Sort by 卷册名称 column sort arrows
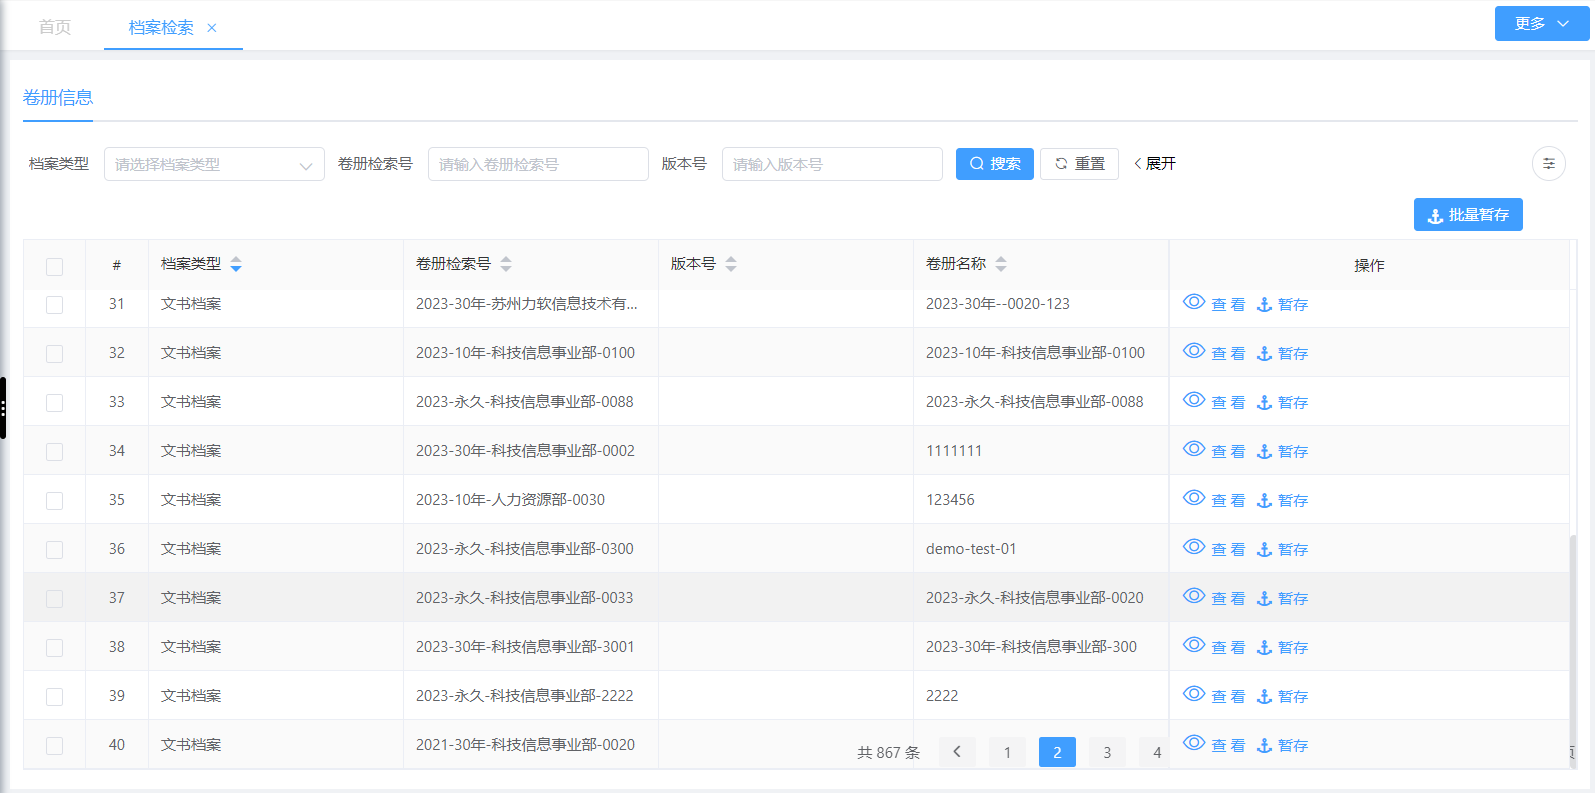This screenshot has width=1595, height=793. 1001,264
